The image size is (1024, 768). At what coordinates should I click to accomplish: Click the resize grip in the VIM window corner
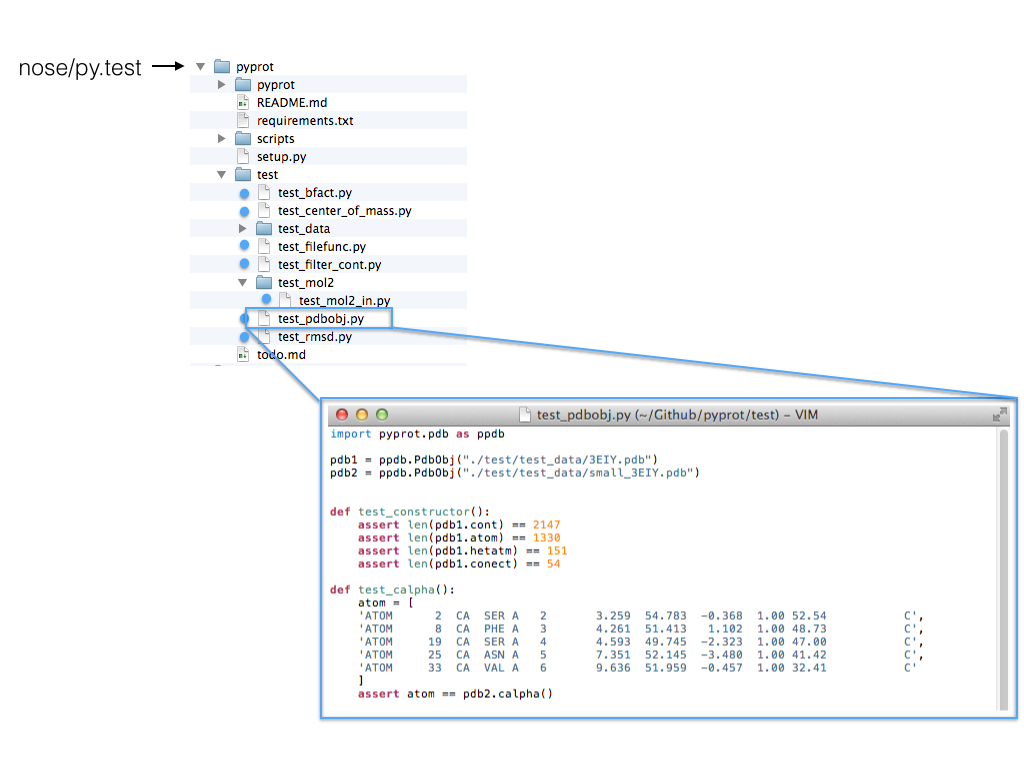pos(1001,414)
